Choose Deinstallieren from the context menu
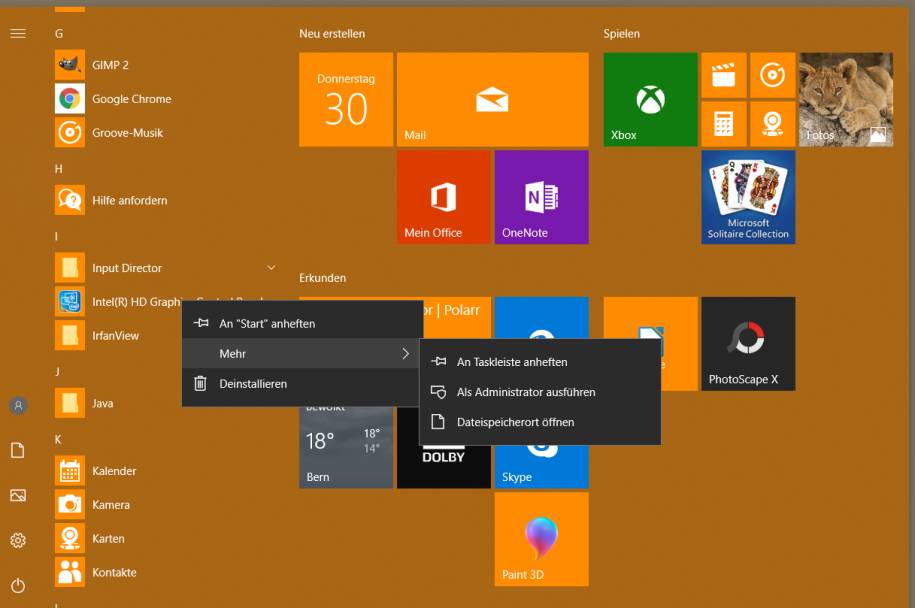This screenshot has height=608, width=915. click(253, 384)
